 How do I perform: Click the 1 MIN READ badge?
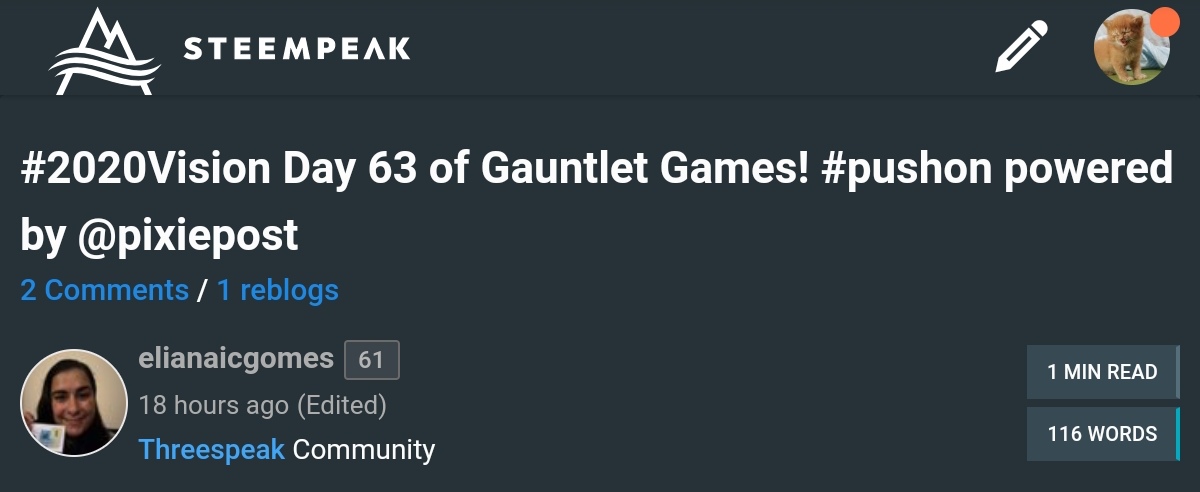point(1103,372)
